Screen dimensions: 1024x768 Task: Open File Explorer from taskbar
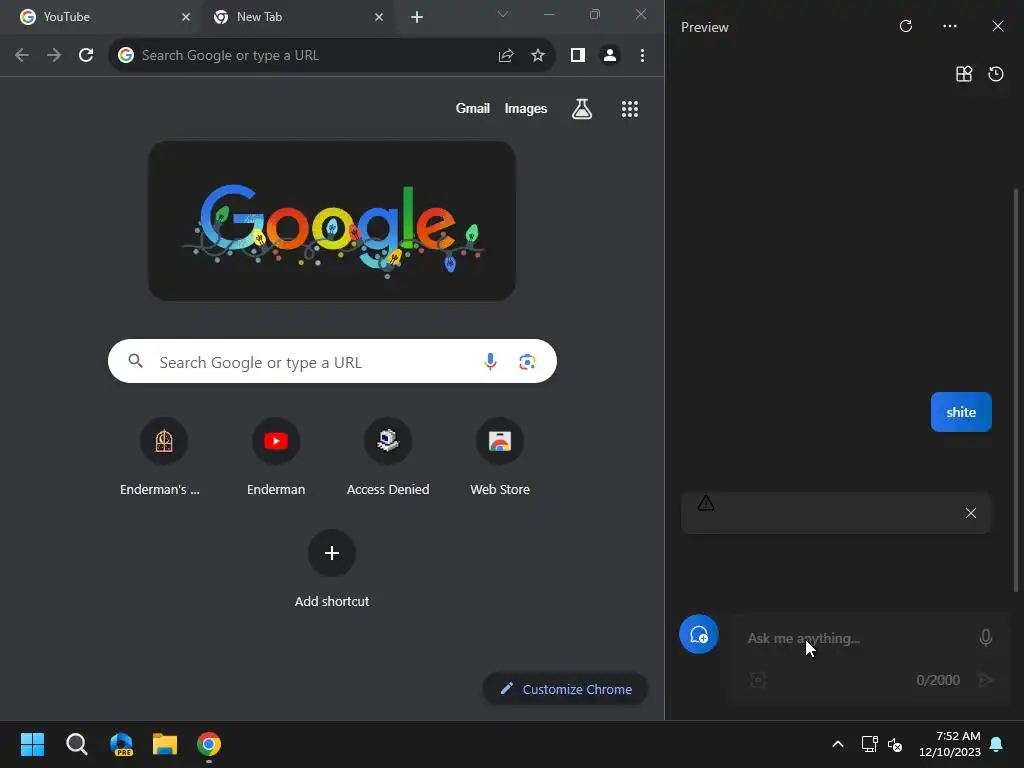tap(165, 744)
